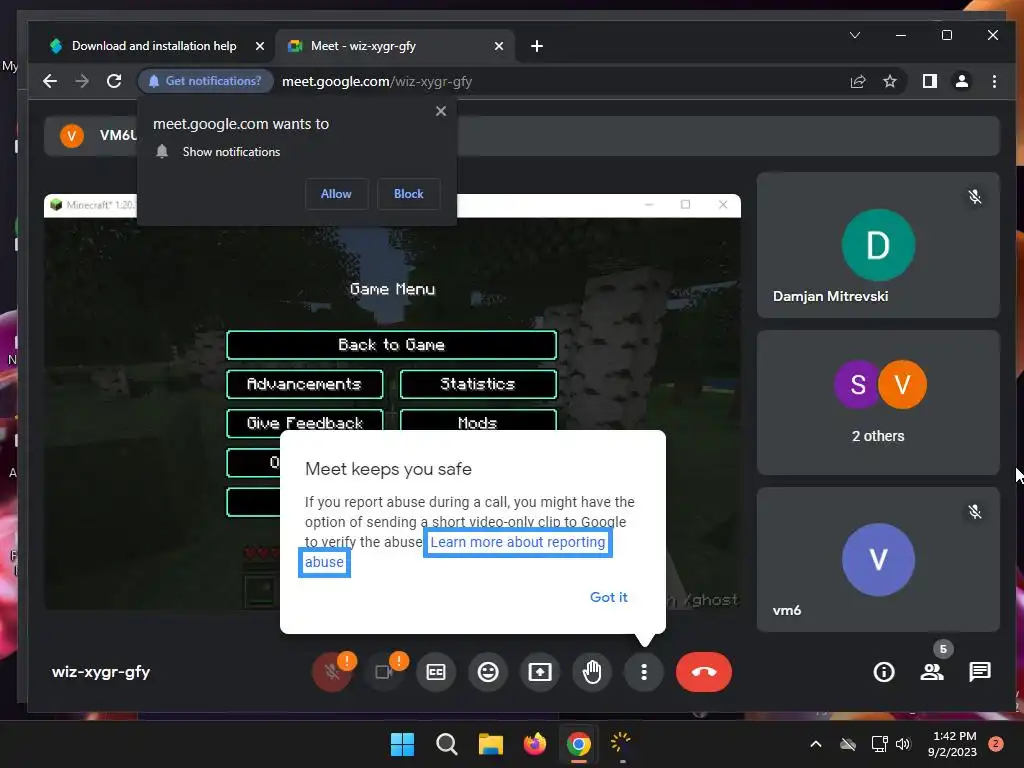Unmute the microphone in the Meet toolbar
Image resolution: width=1024 pixels, height=768 pixels.
pos(332,671)
